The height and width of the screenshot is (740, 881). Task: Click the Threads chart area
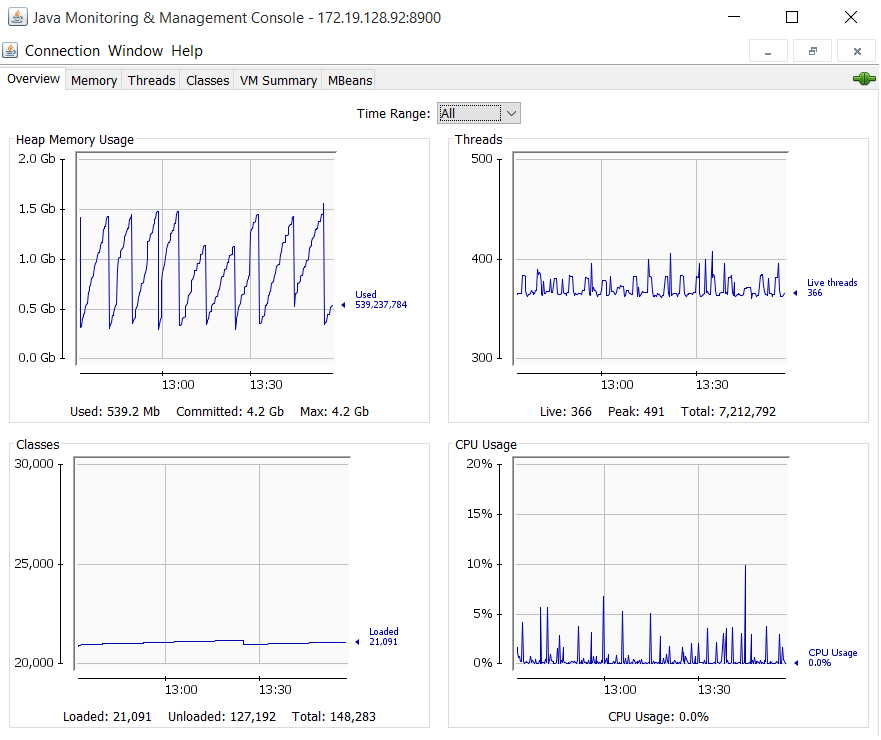650,259
